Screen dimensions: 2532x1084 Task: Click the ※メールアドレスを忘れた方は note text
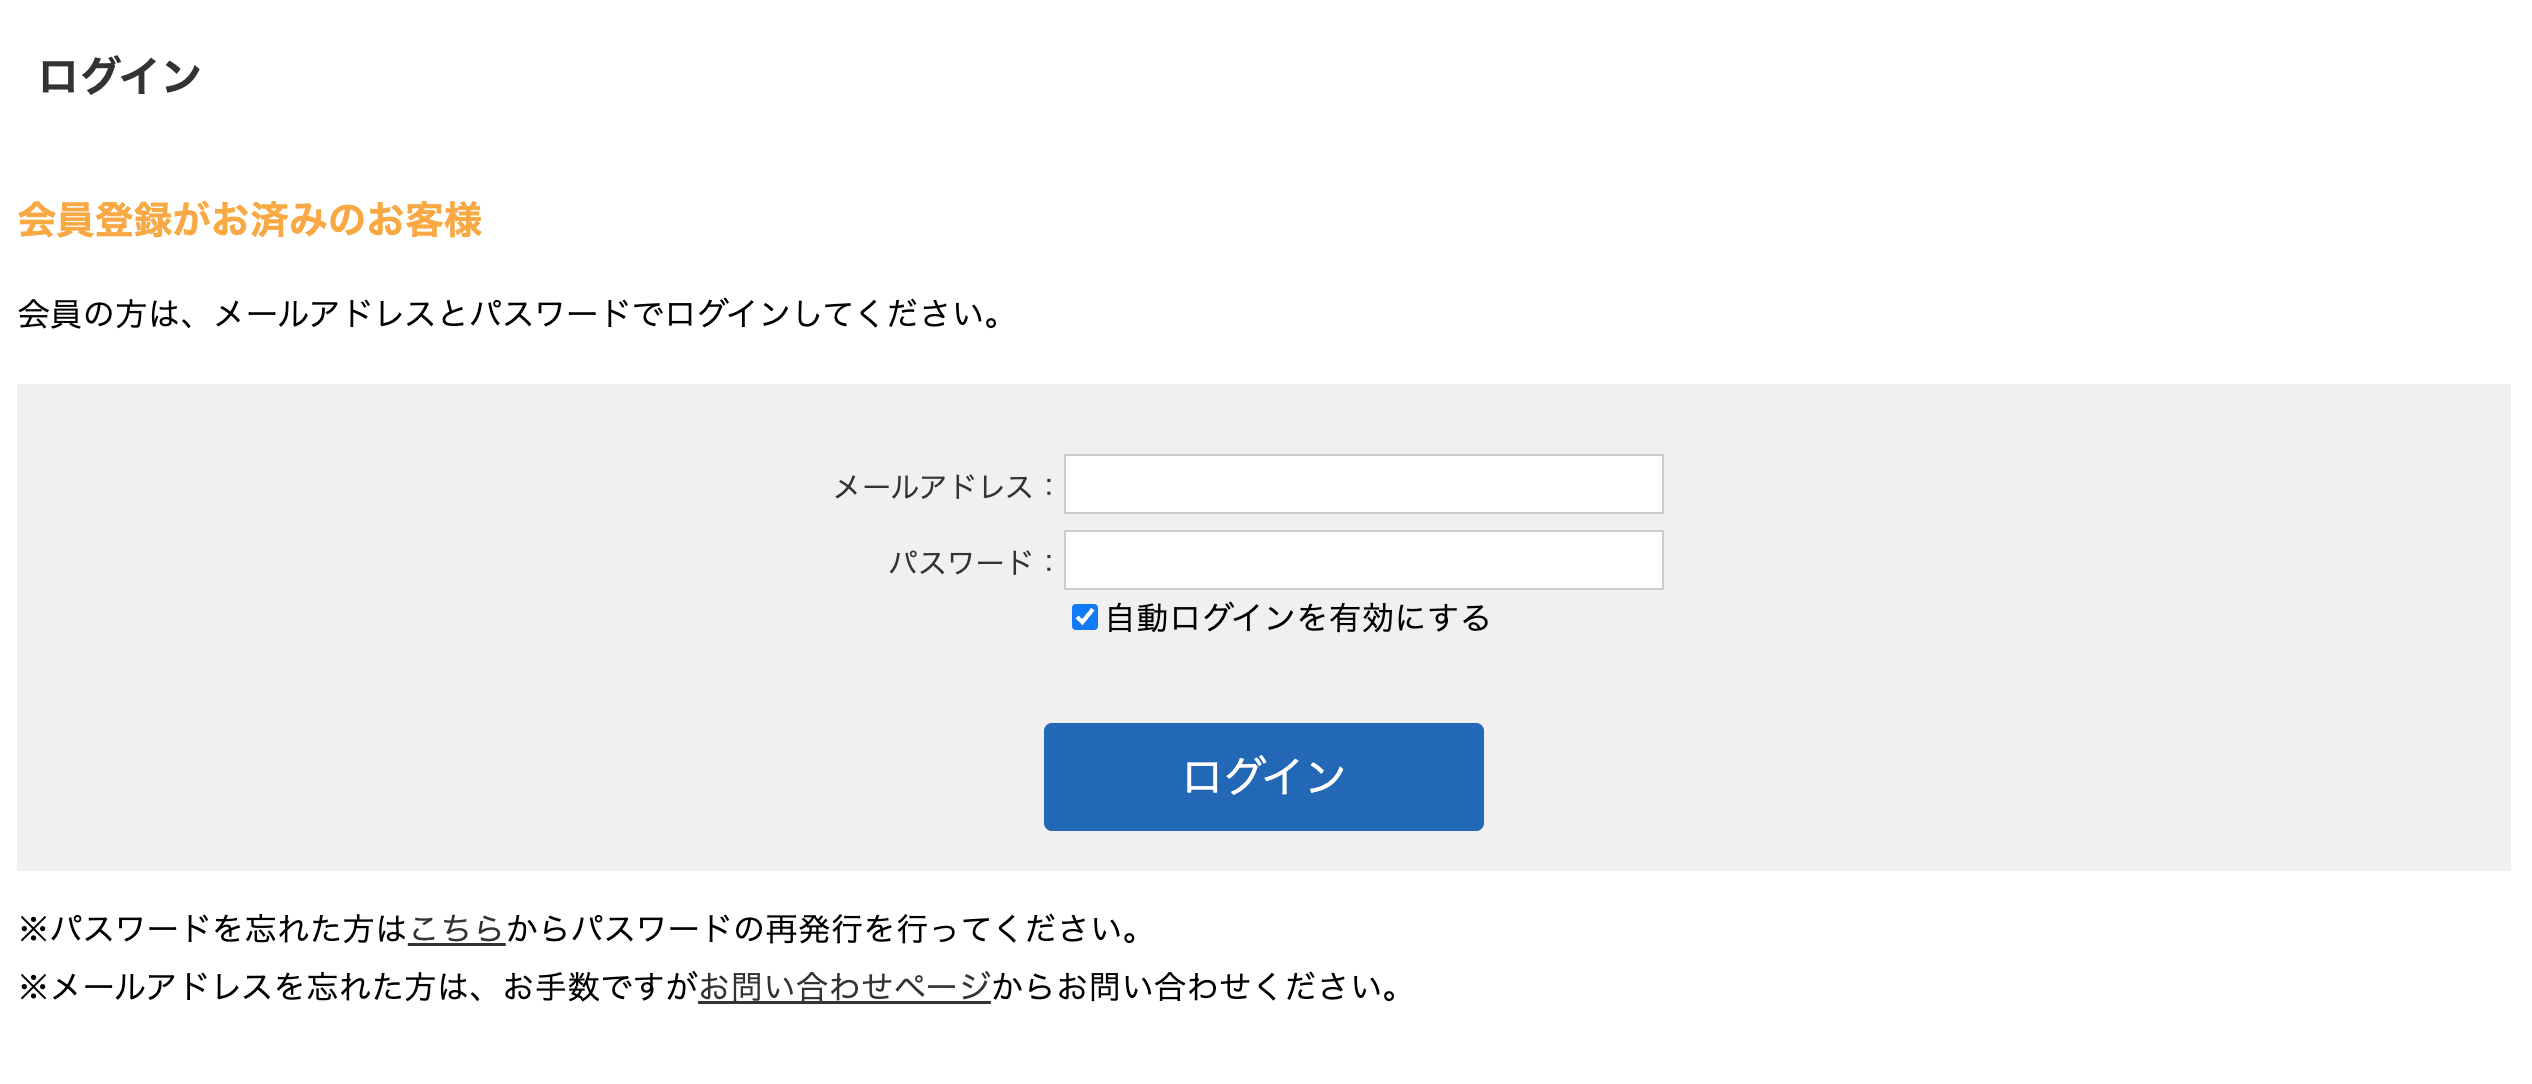tap(260, 987)
